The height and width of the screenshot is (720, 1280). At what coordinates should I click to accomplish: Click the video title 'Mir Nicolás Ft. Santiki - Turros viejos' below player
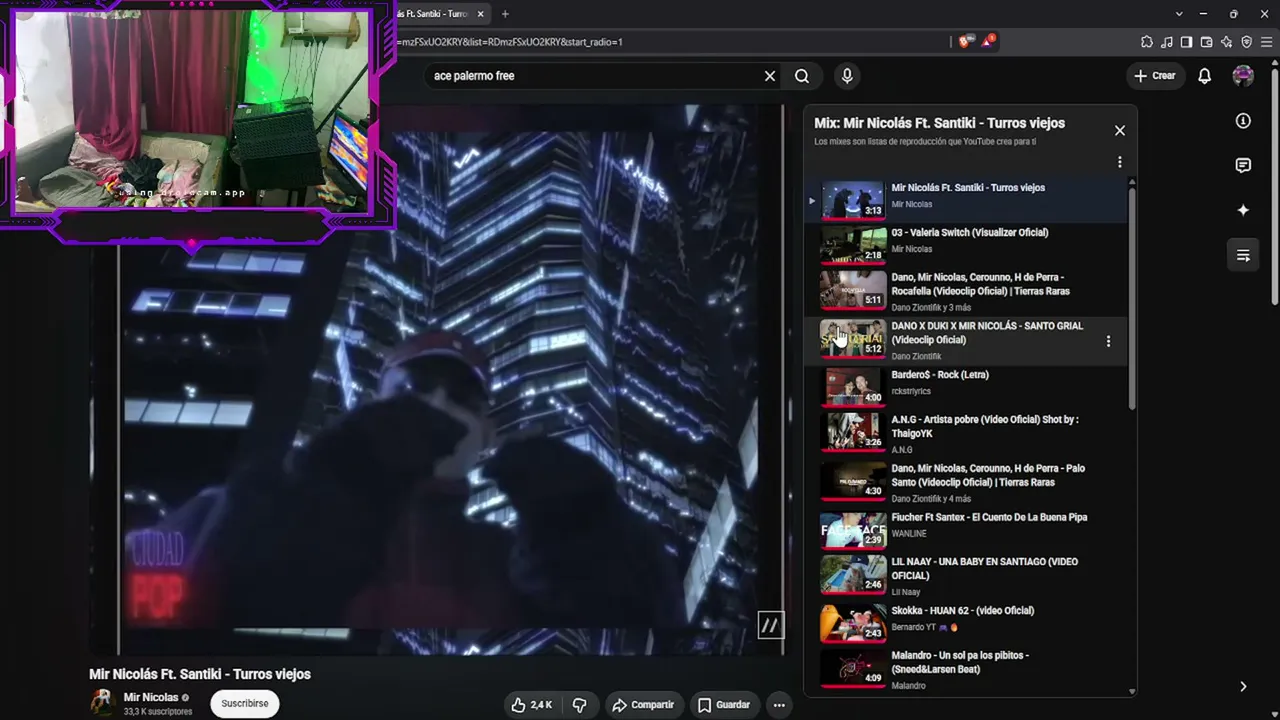(x=200, y=674)
